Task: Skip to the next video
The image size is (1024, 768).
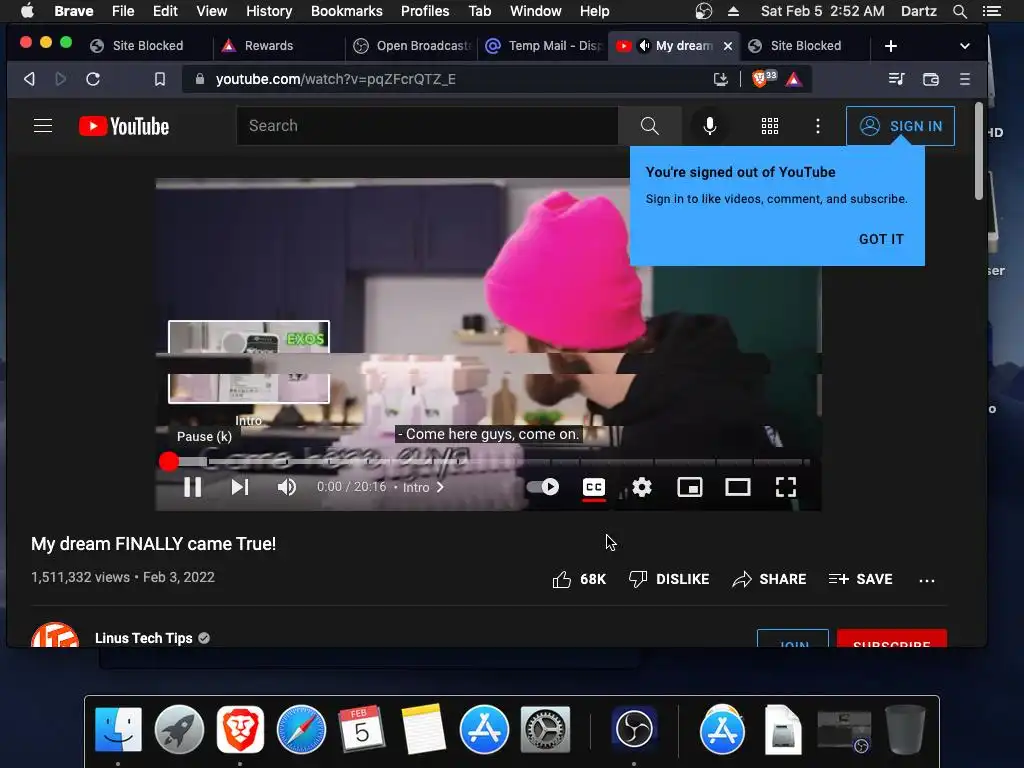Action: [x=240, y=487]
